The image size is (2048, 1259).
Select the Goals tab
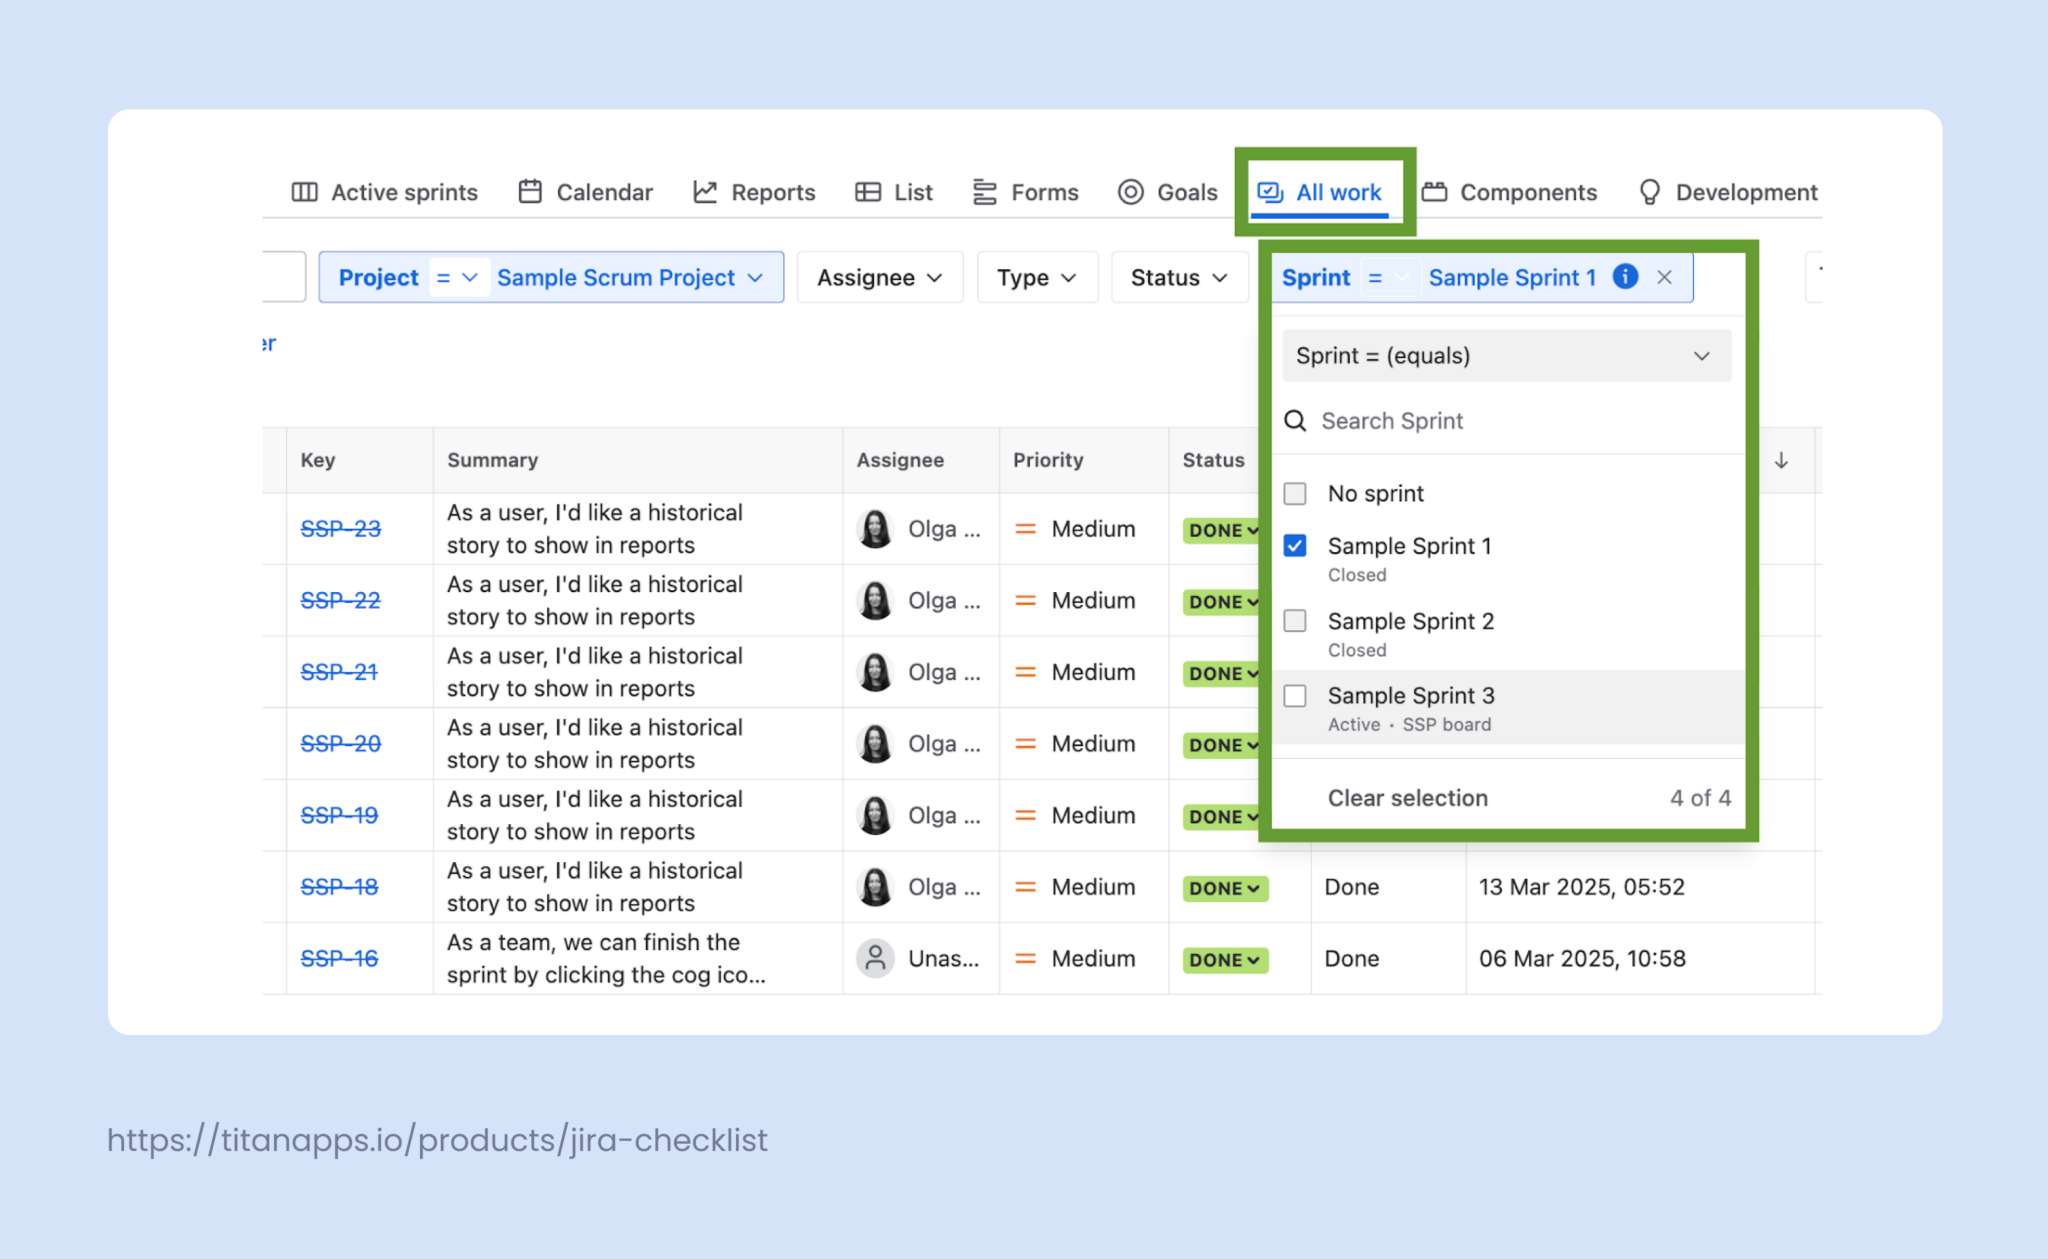click(1167, 192)
